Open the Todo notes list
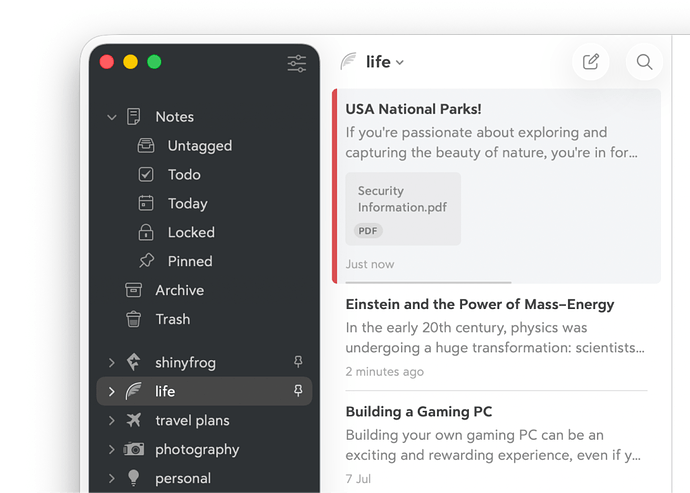Image resolution: width=690 pixels, height=493 pixels. 184,175
